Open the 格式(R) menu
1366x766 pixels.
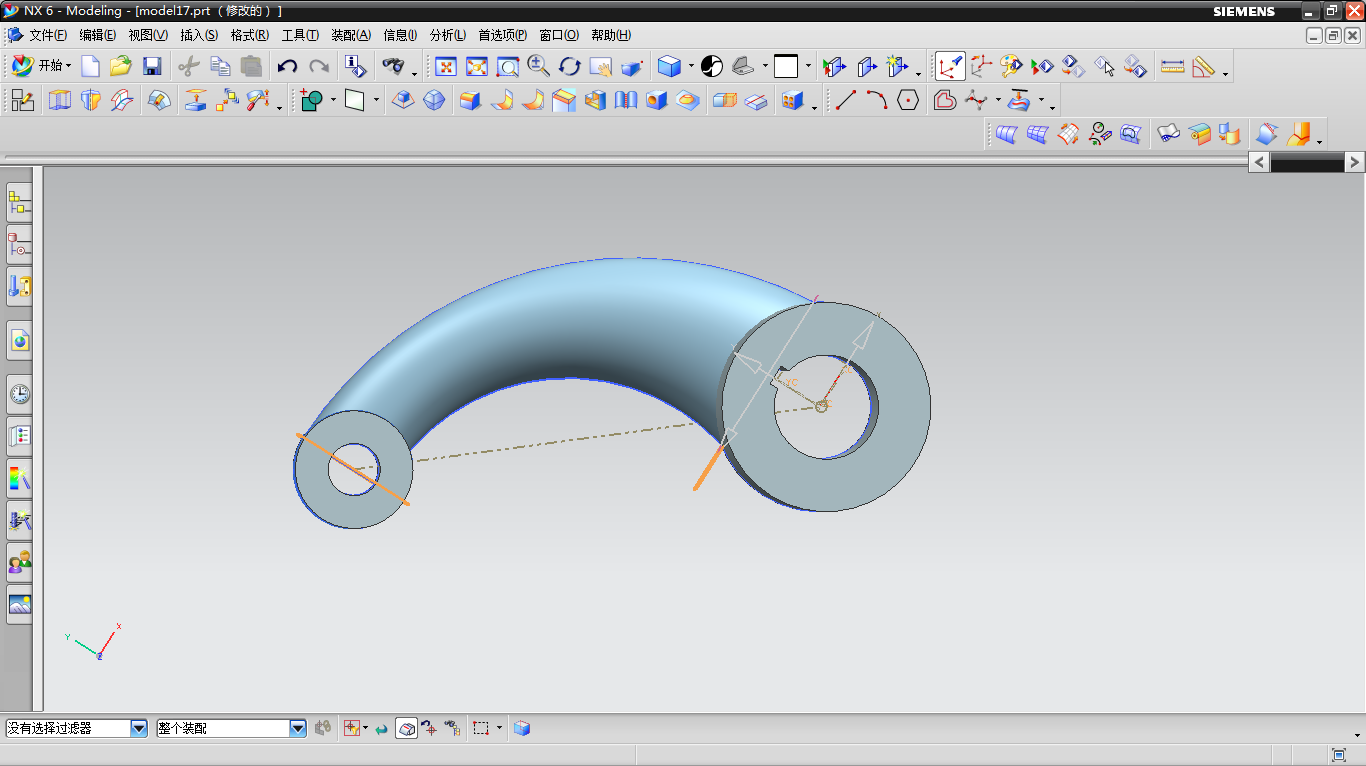coord(249,35)
